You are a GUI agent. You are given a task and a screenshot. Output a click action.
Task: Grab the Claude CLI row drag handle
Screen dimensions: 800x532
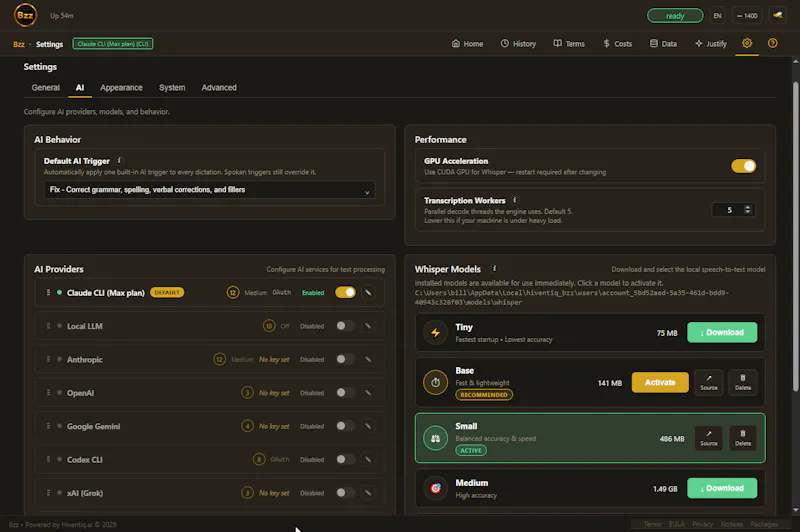(48, 292)
